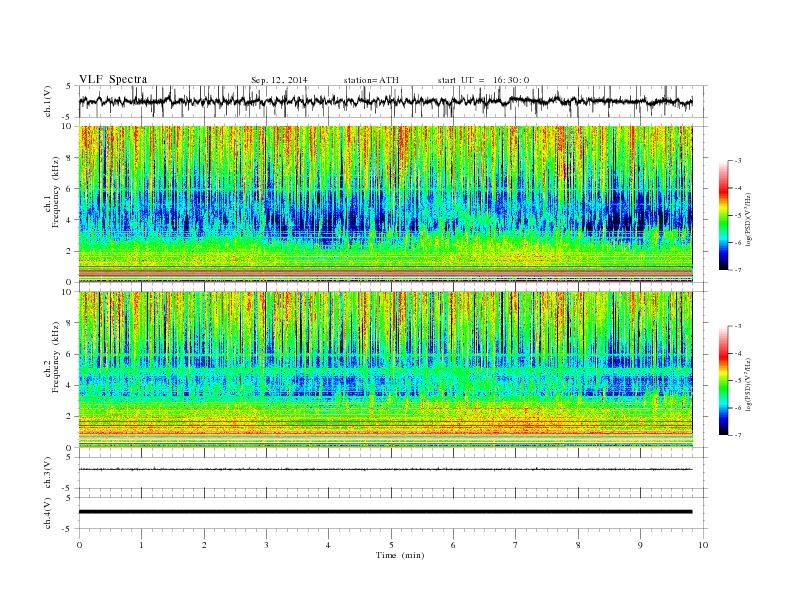Click the '-3' label on ch.1 colorbar
This screenshot has width=792, height=612.
(x=738, y=161)
